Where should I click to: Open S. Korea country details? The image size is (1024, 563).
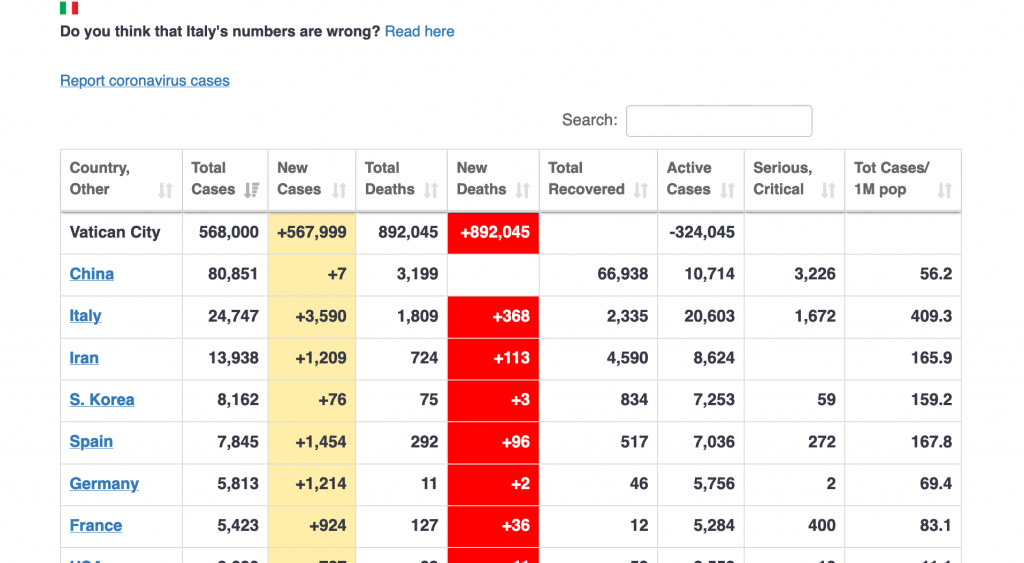point(102,400)
